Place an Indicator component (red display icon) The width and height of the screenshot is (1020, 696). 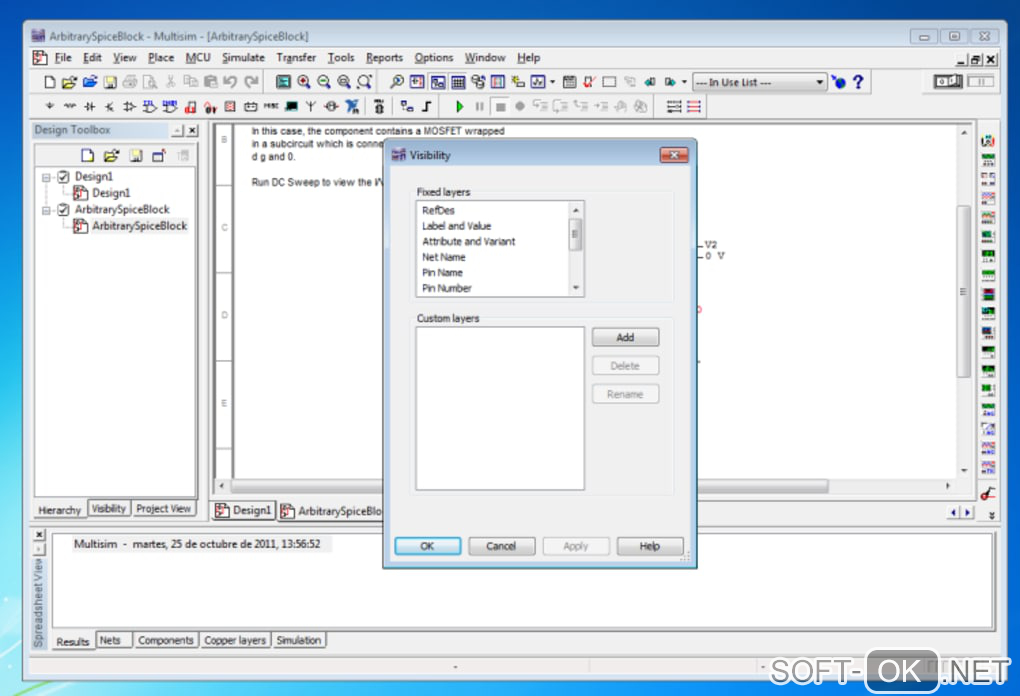tap(230, 106)
